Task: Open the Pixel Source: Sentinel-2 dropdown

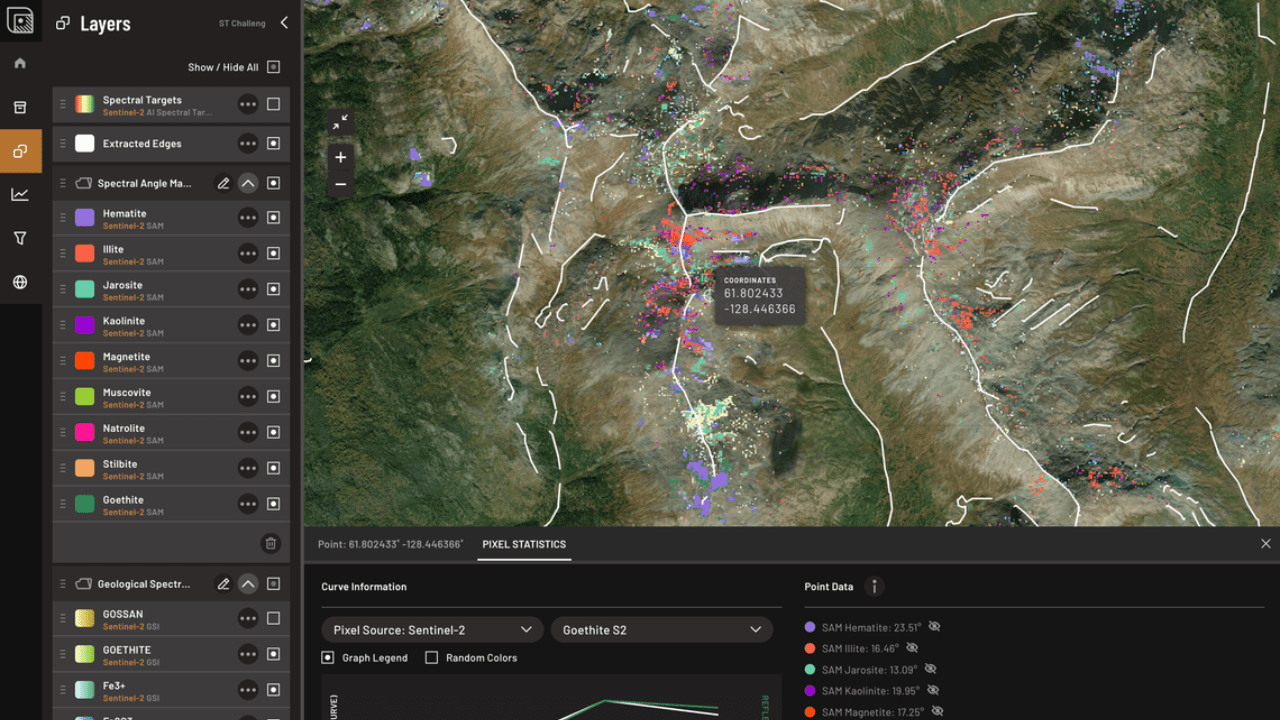Action: tap(432, 630)
